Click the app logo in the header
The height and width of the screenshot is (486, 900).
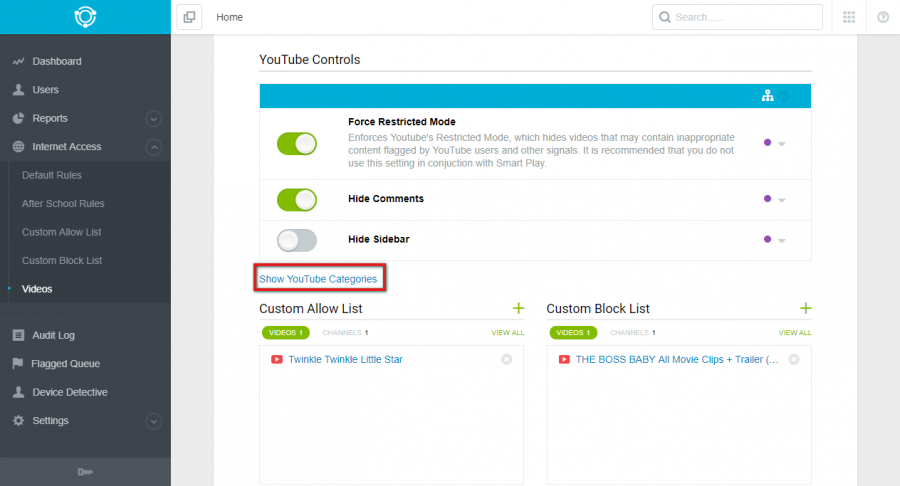pos(85,17)
